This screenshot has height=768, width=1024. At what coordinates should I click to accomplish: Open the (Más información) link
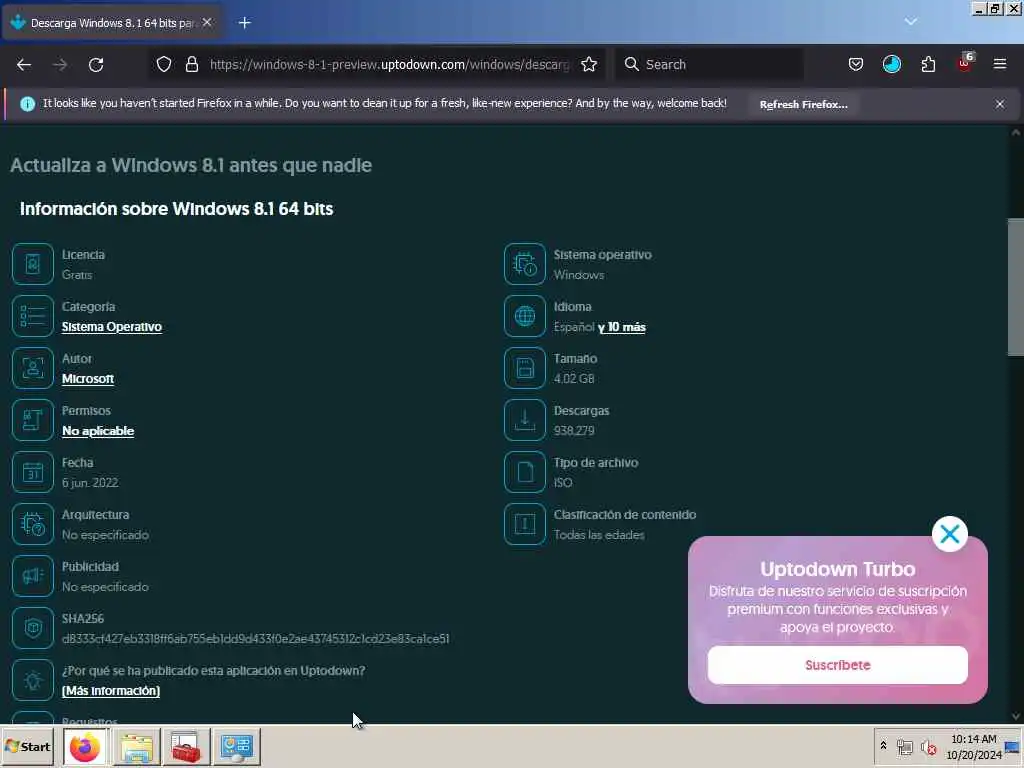(x=110, y=691)
